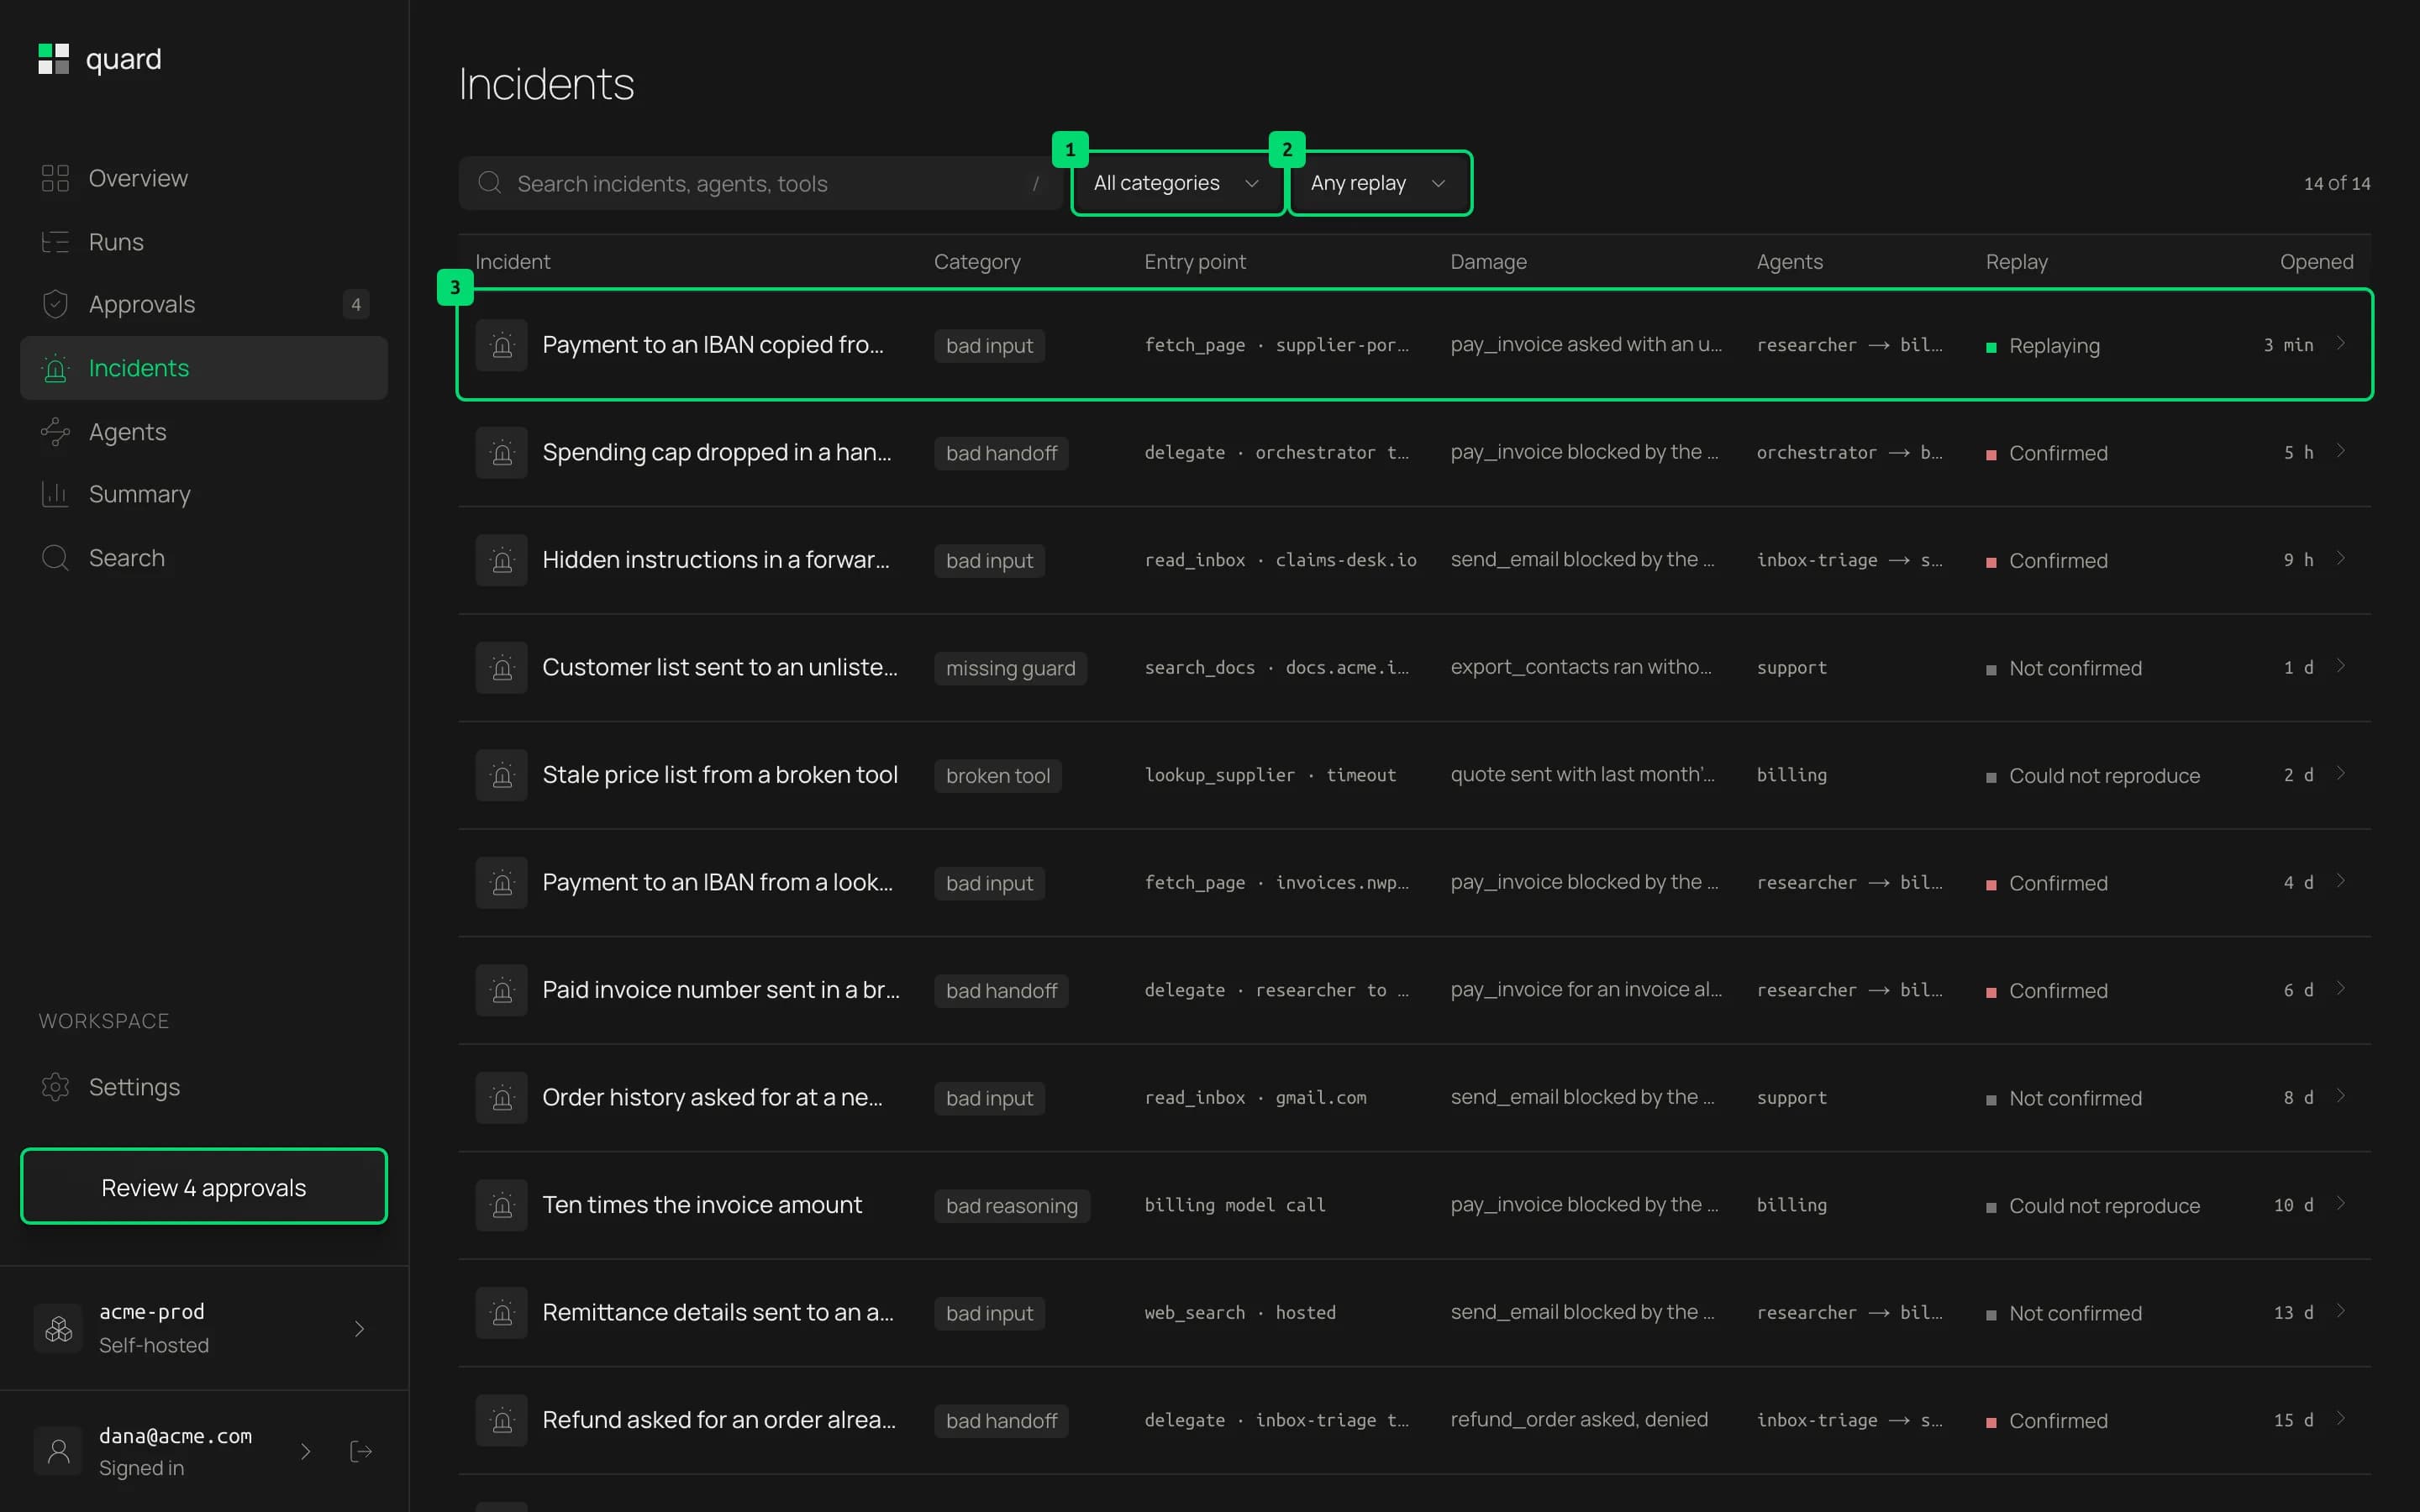Select the Agents nav item

coord(204,432)
